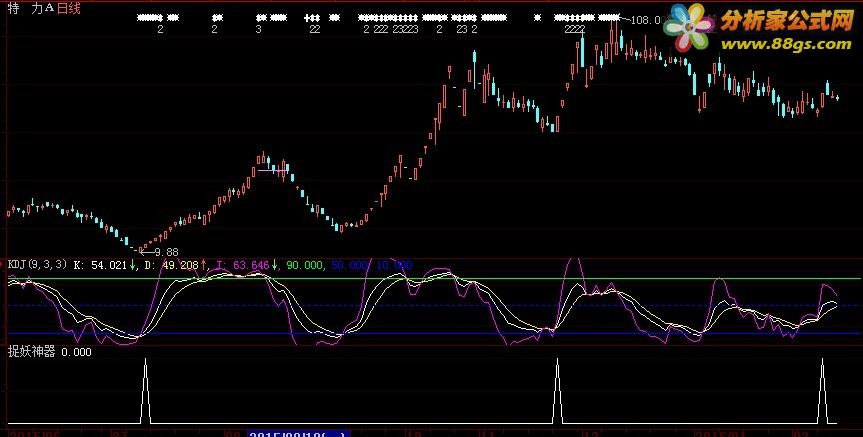
Task: Click the 捉妖神器 indicator name label
Action: point(31,352)
